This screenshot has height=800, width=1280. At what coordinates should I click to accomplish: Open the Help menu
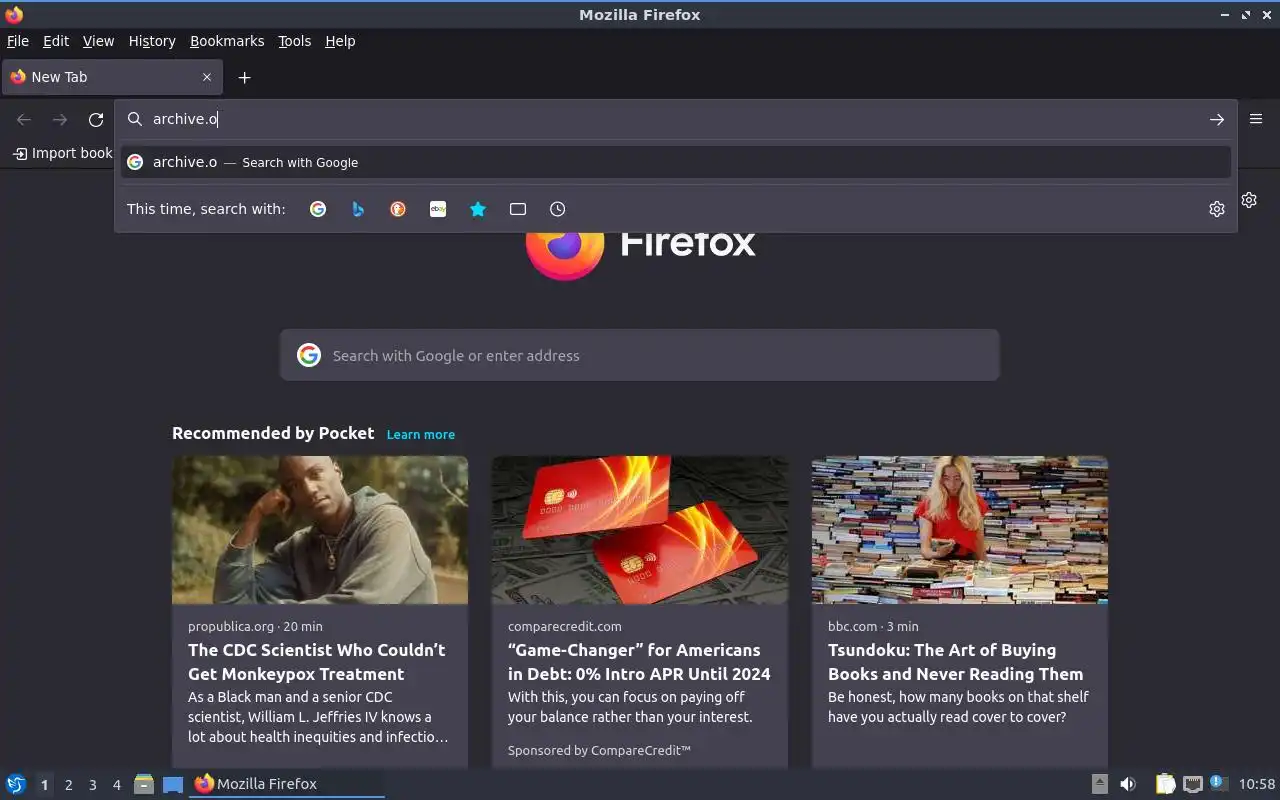click(x=340, y=41)
